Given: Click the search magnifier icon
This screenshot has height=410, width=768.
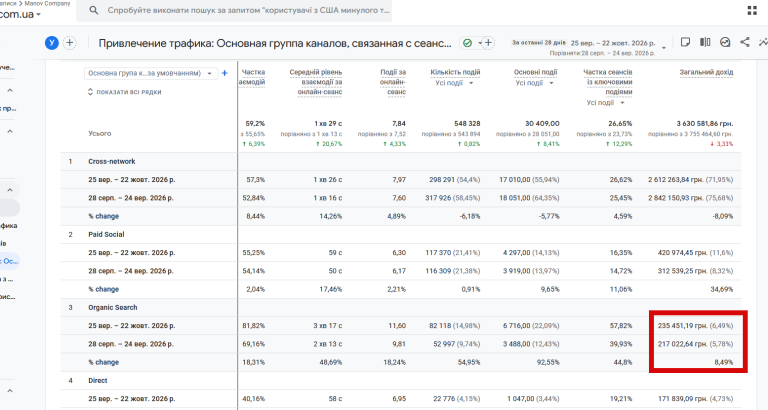Looking at the screenshot, I should click(x=94, y=10).
